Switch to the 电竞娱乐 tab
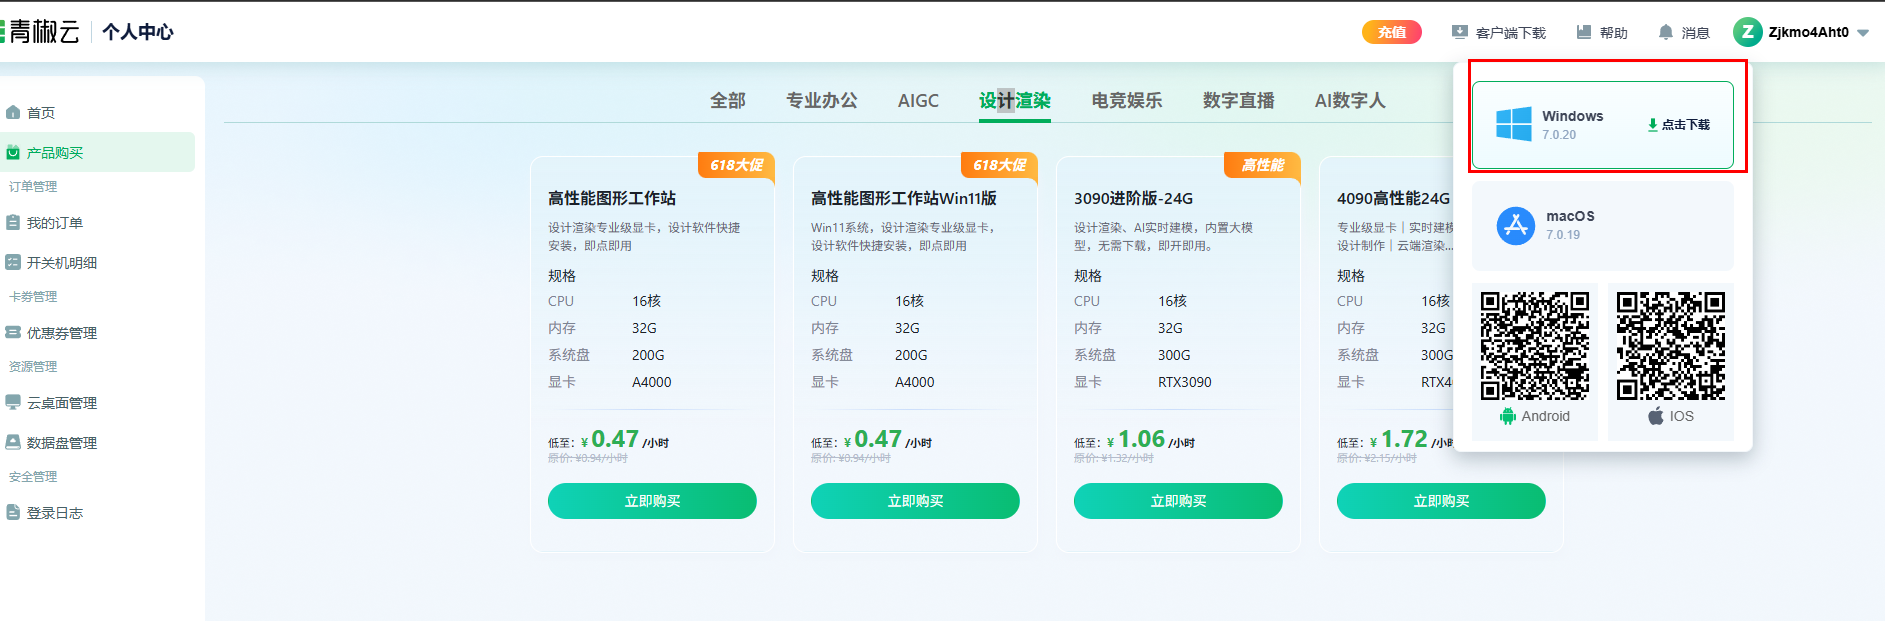This screenshot has height=621, width=1885. click(x=1127, y=100)
